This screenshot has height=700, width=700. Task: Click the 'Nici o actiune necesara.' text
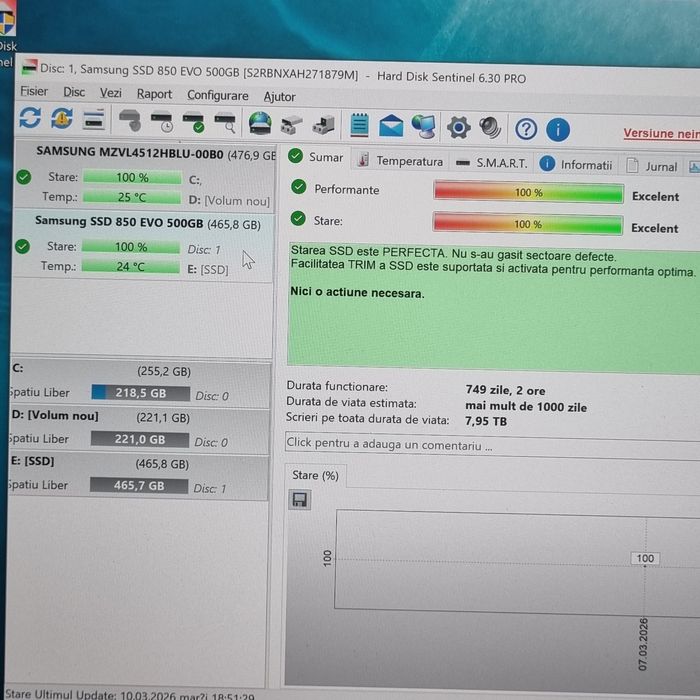click(357, 292)
